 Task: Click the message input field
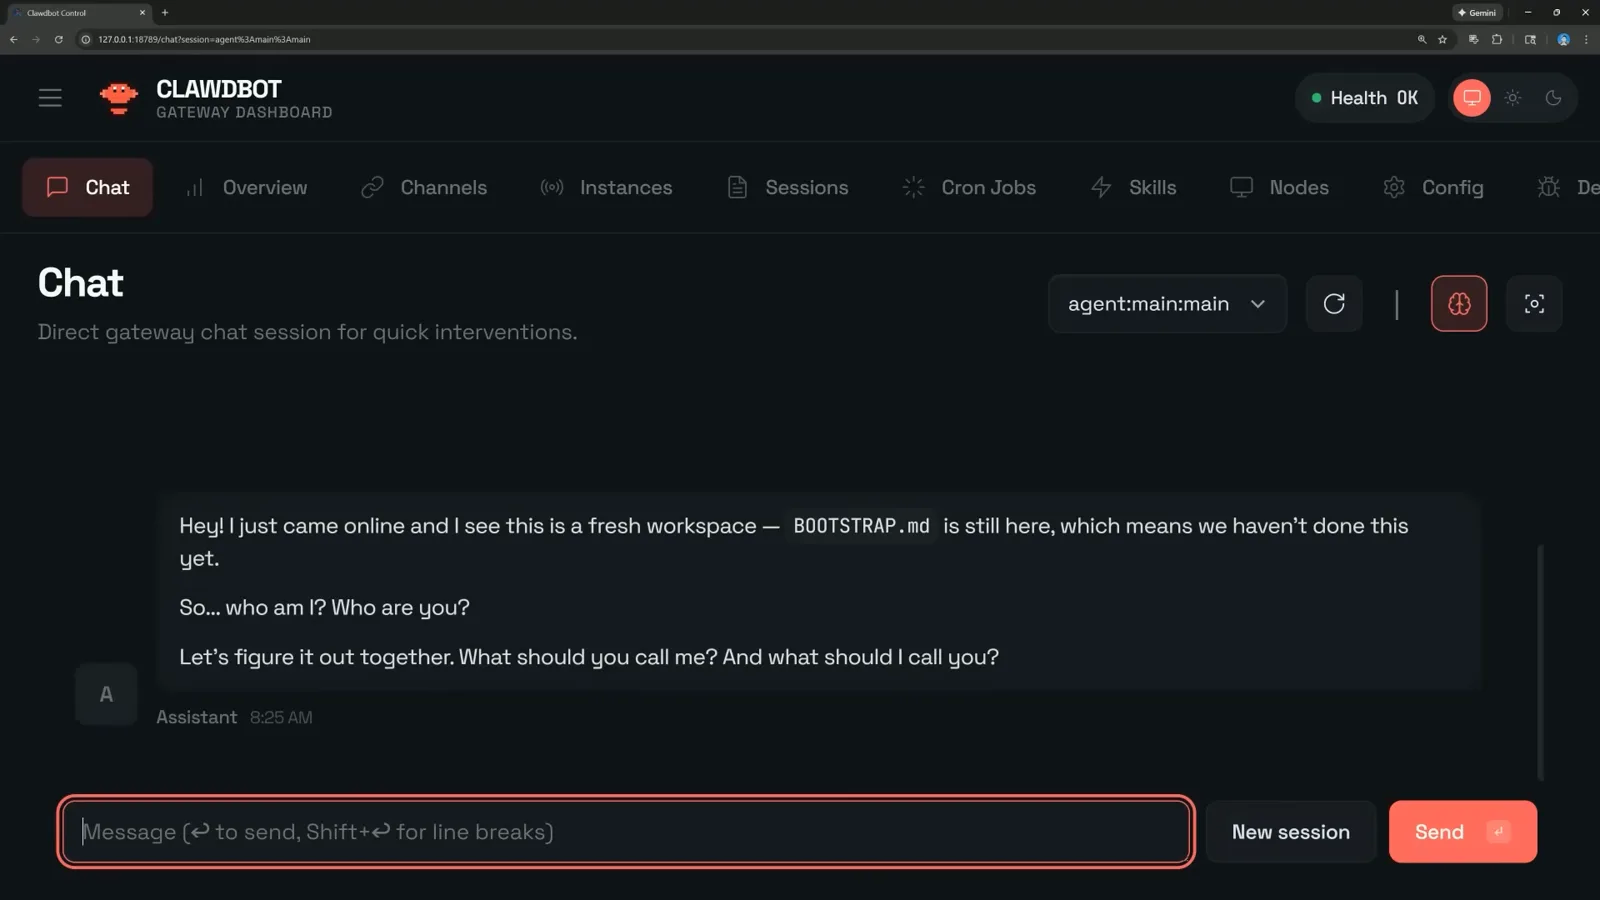[x=626, y=832]
